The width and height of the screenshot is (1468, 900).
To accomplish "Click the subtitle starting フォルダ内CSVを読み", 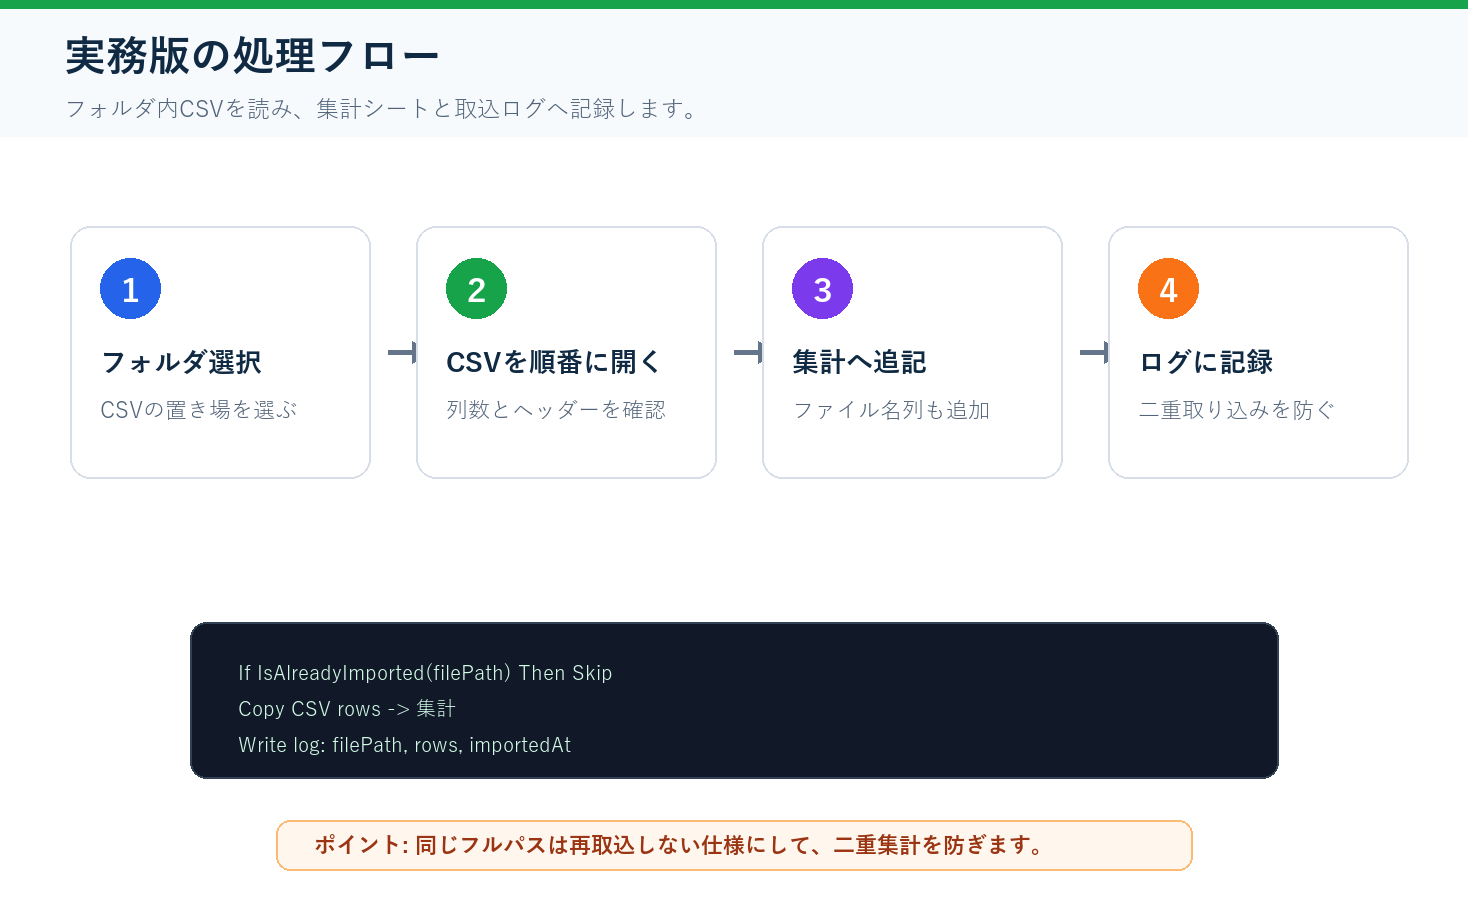I will point(383,108).
